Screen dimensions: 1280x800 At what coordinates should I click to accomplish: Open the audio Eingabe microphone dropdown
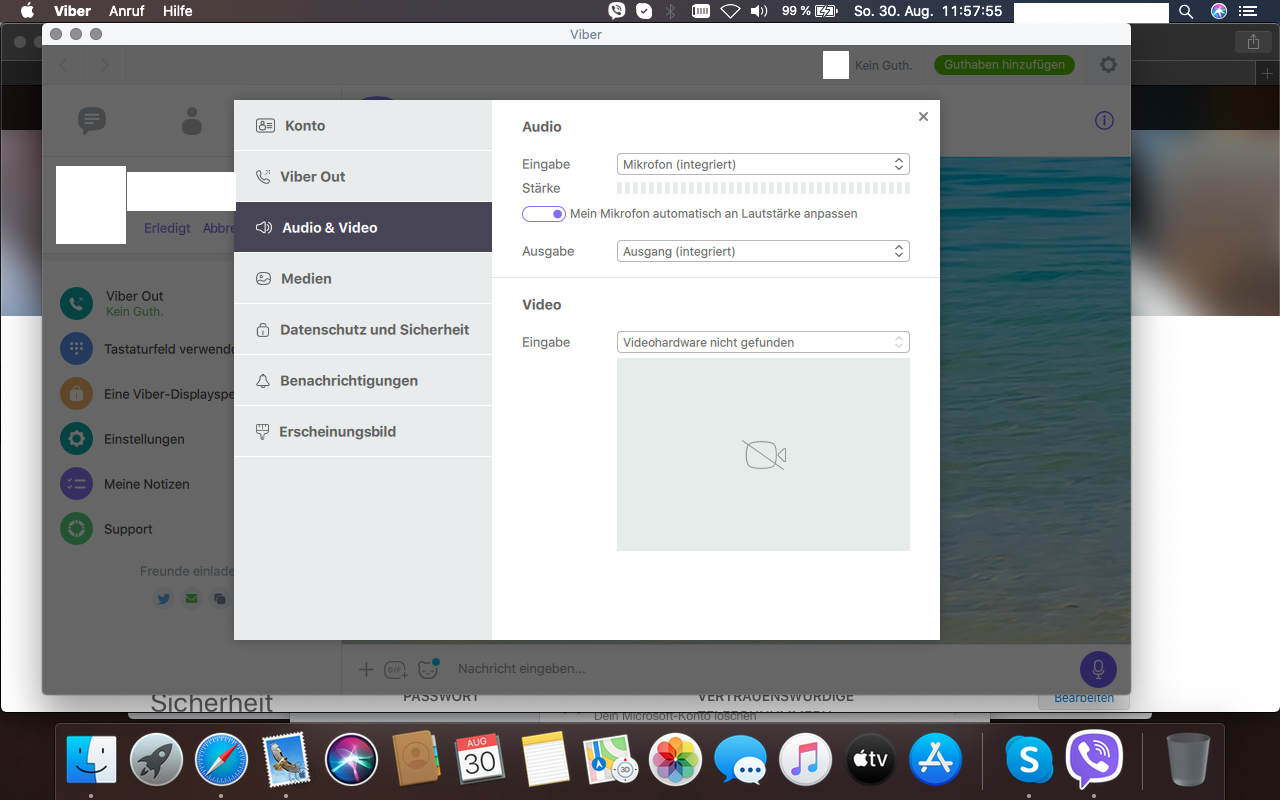[x=763, y=164]
